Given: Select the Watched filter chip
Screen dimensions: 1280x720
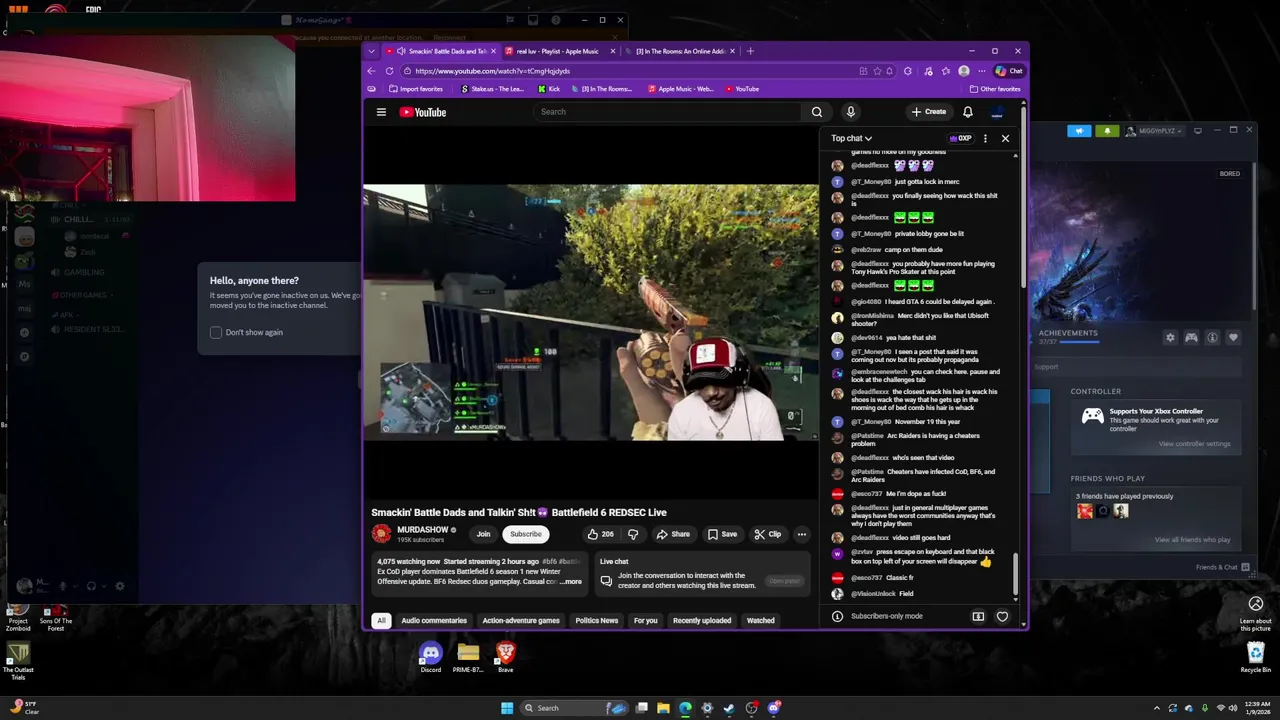Looking at the screenshot, I should [760, 621].
